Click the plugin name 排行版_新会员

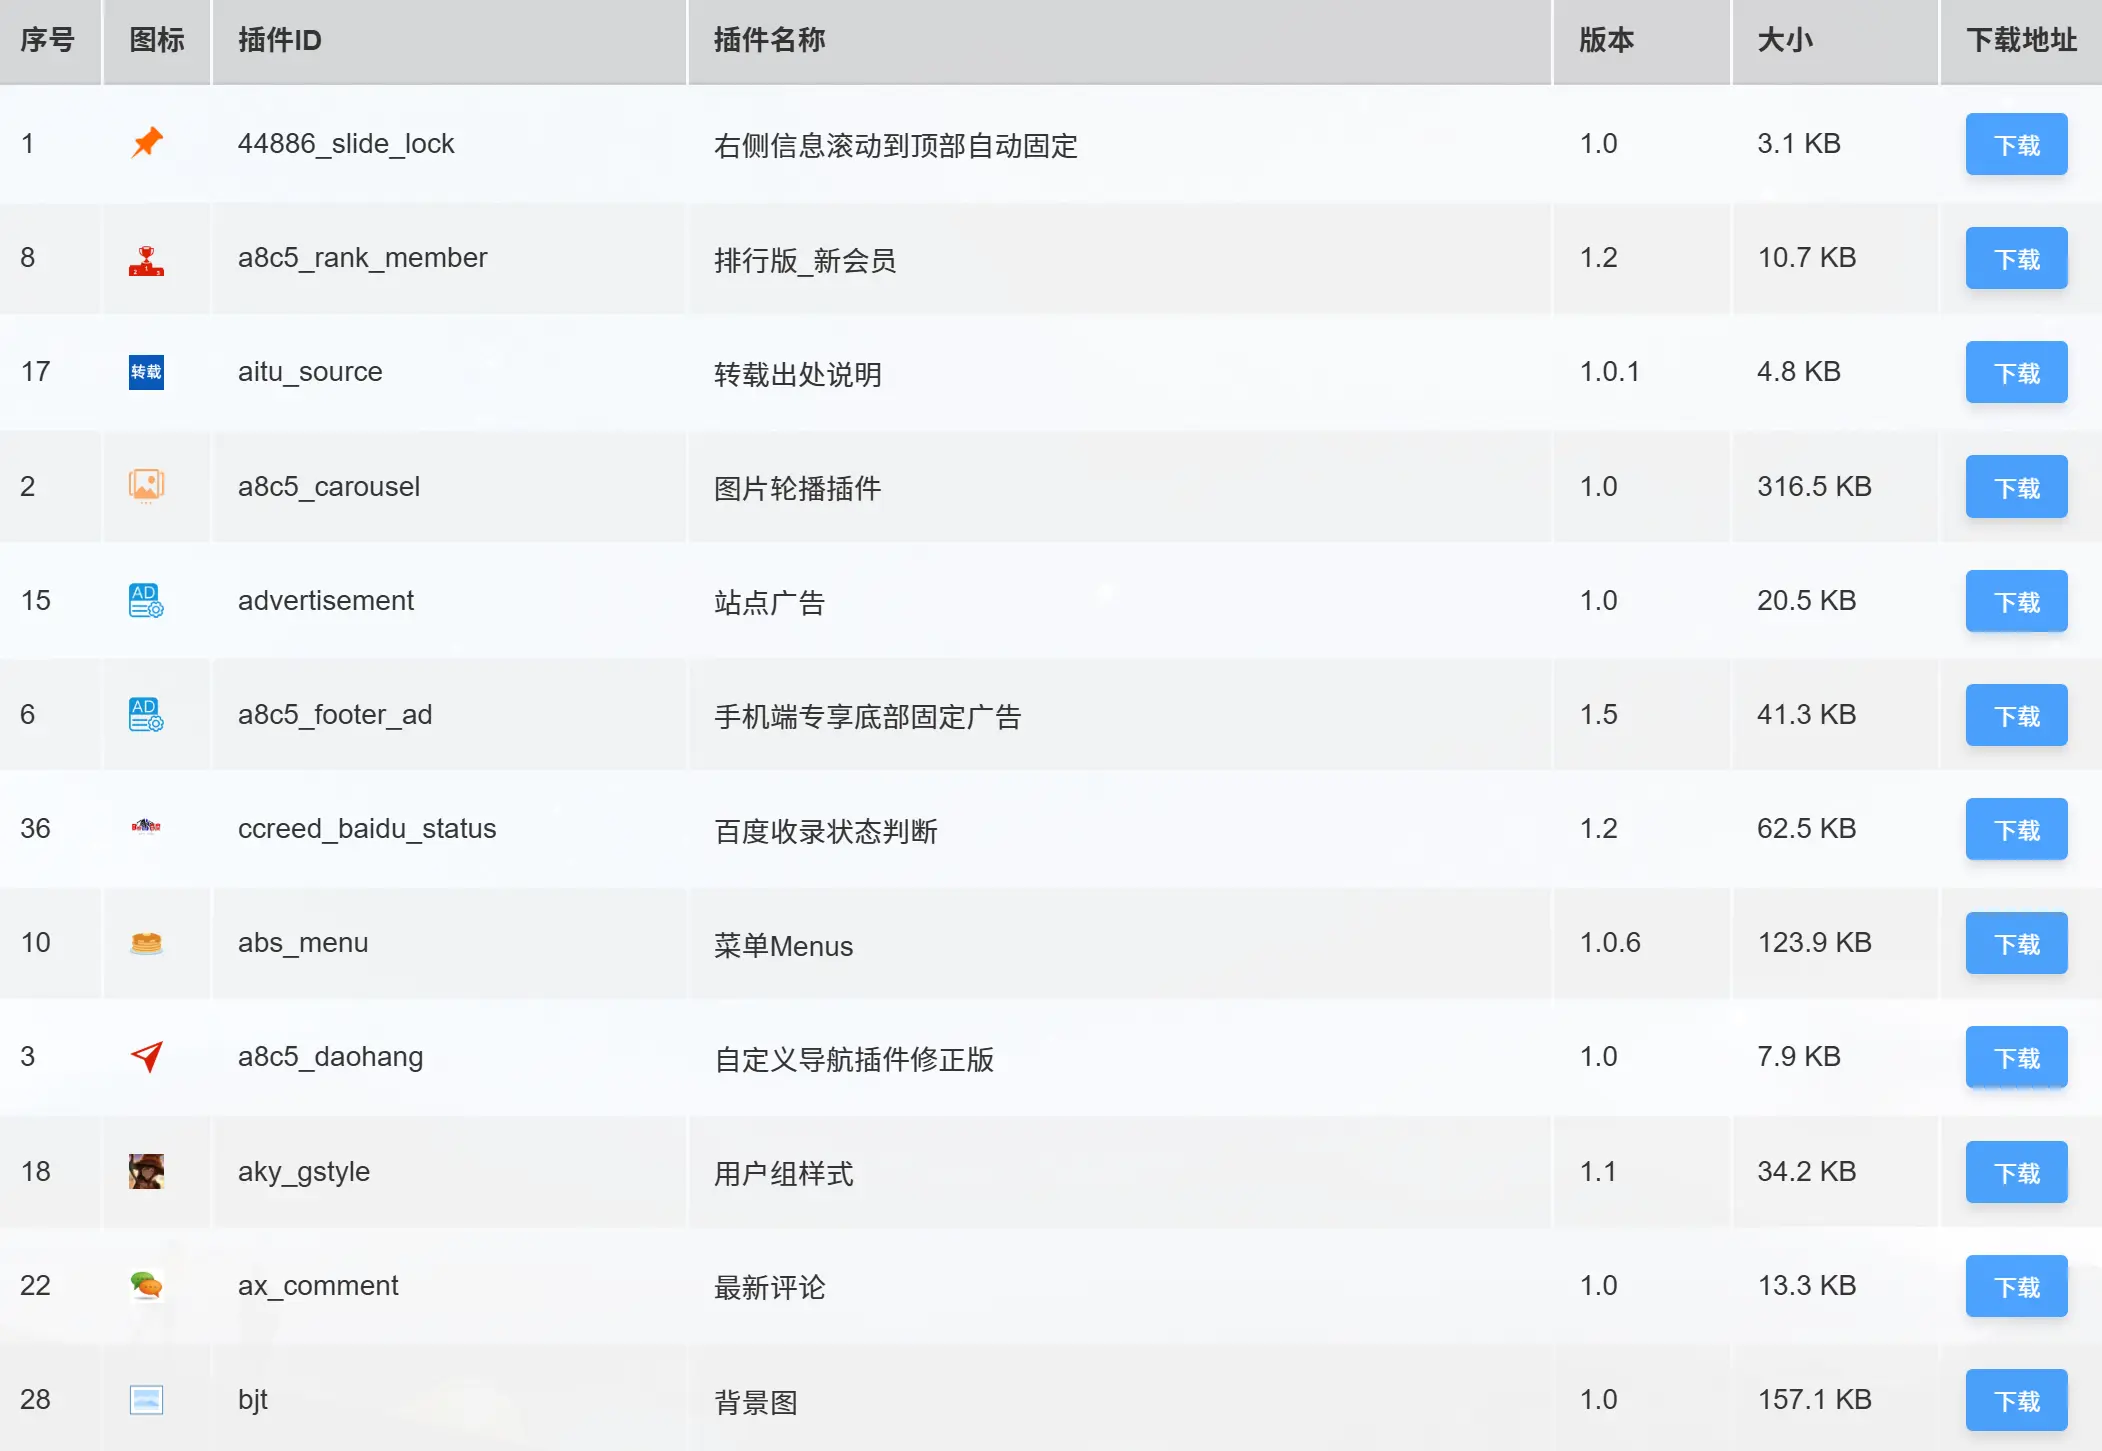[805, 260]
